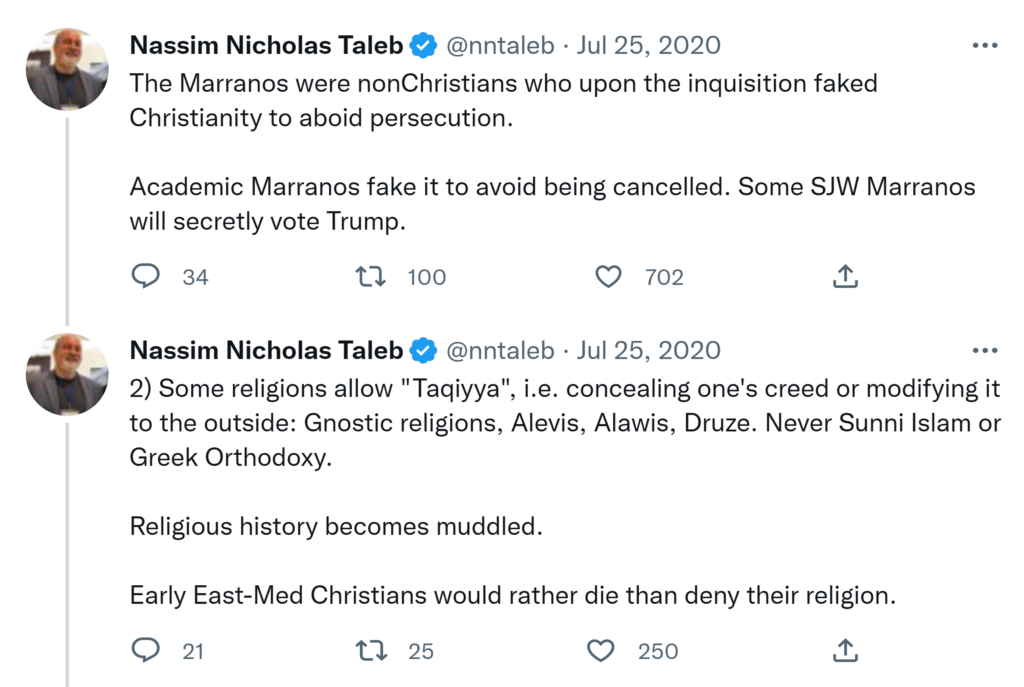Viewport: 1024px width, 687px height.
Task: Like the first tweet with 702 likes
Action: pos(608,276)
